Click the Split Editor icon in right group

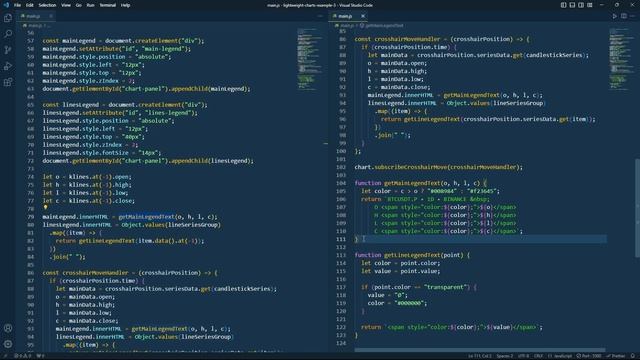pos(624,16)
